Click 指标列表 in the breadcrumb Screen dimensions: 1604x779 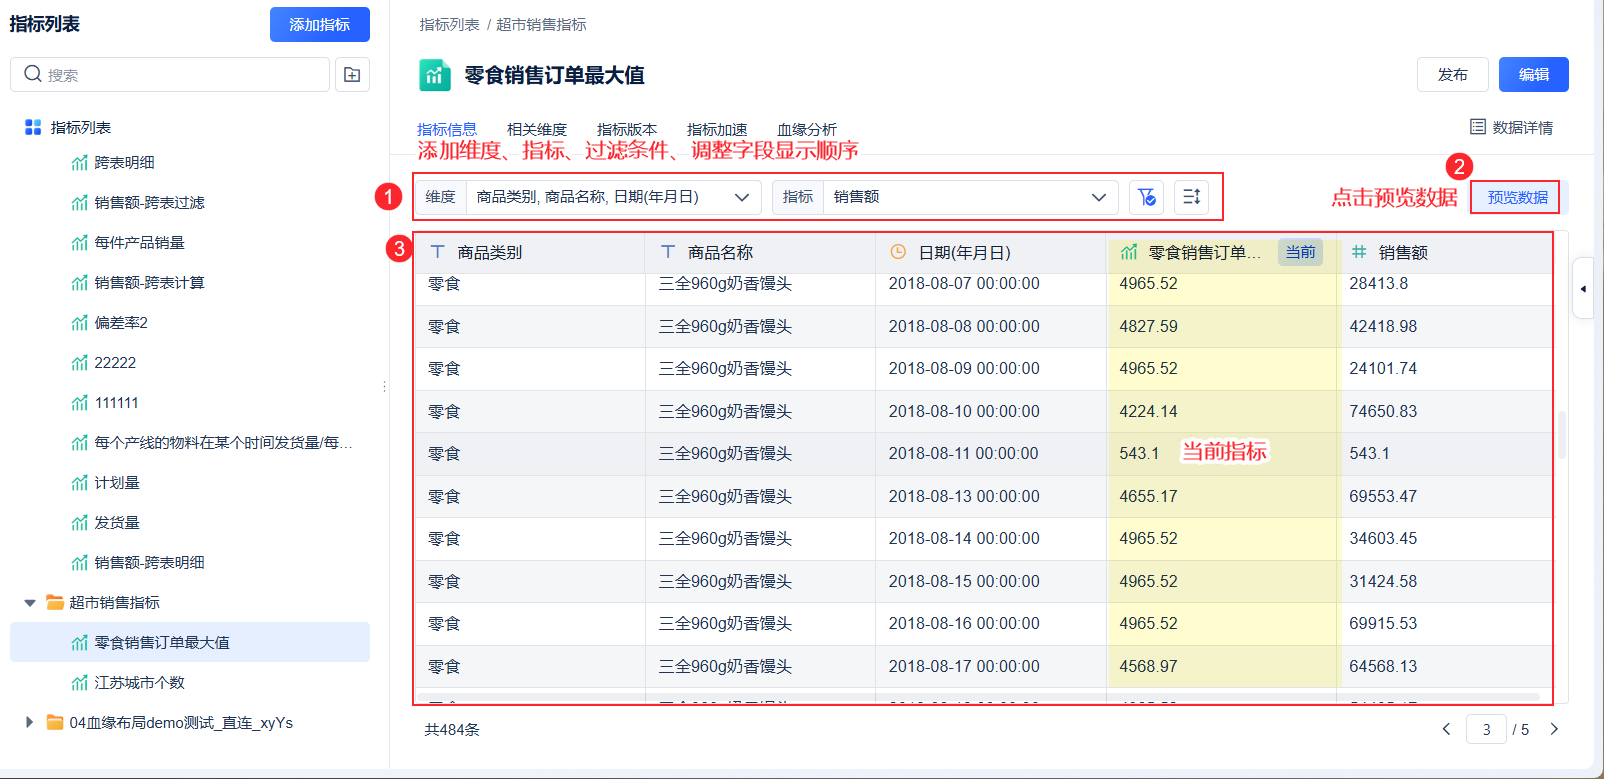pyautogui.click(x=450, y=24)
